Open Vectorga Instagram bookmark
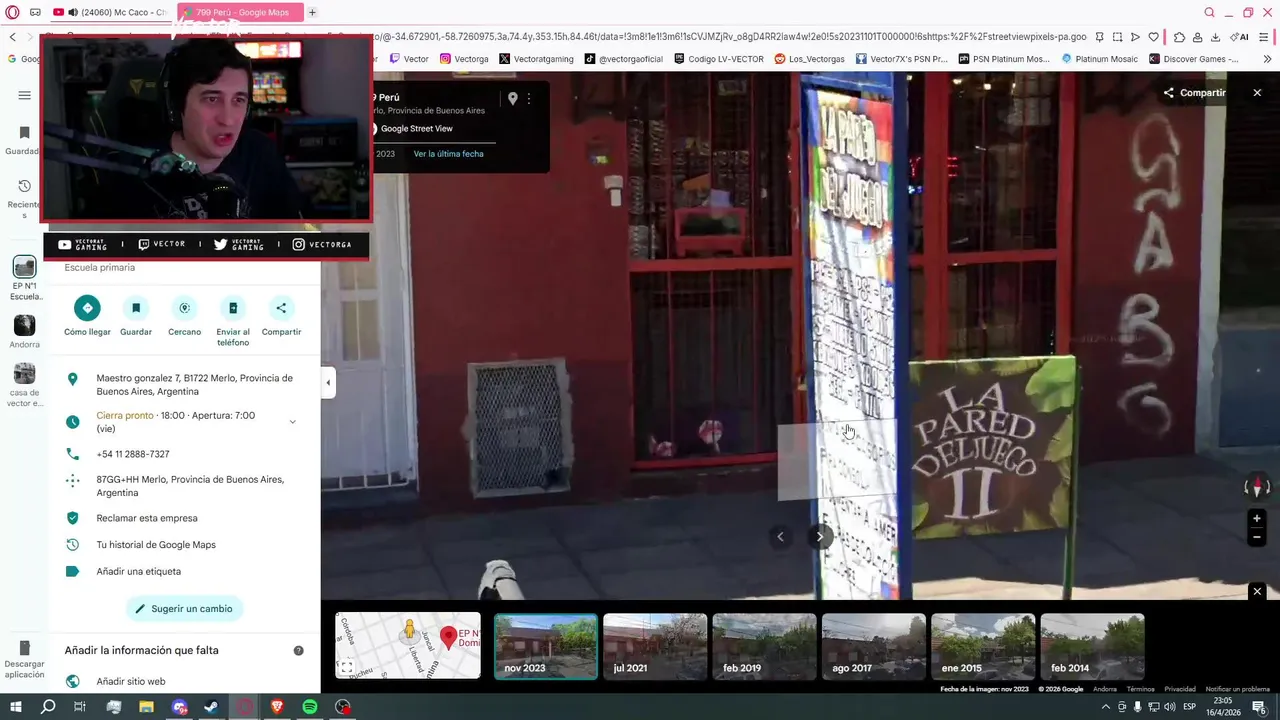The image size is (1280, 720). coord(464,59)
